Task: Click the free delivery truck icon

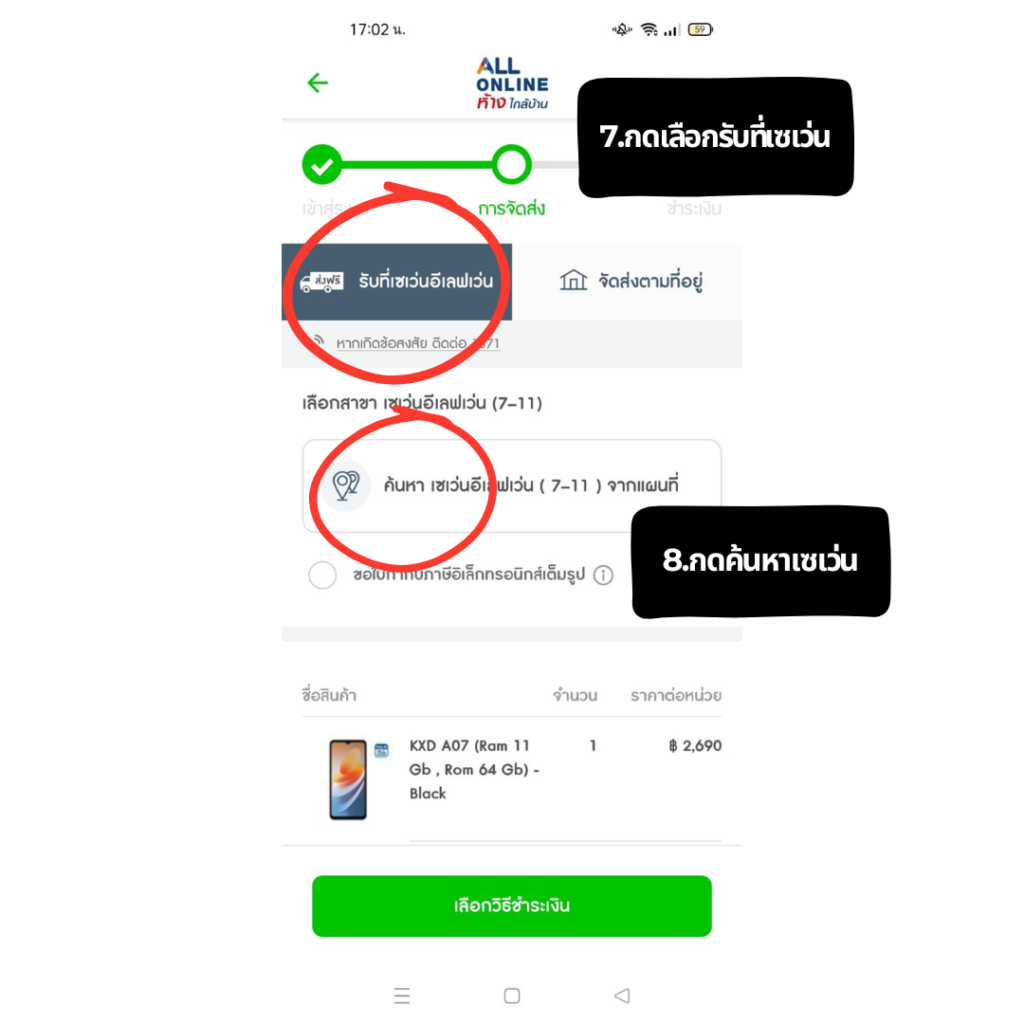Action: [321, 282]
